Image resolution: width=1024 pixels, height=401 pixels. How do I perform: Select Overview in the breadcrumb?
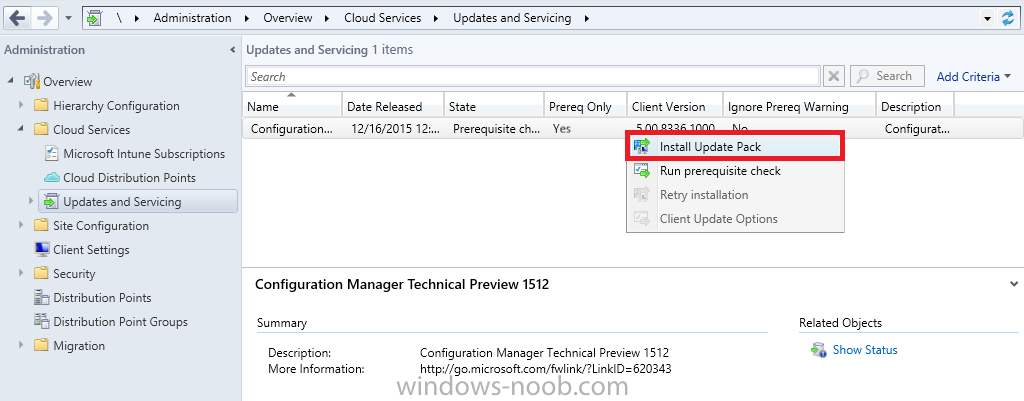(288, 18)
